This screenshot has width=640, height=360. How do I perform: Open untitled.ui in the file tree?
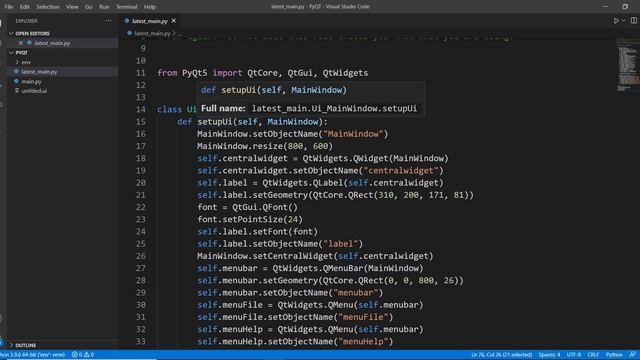point(34,91)
